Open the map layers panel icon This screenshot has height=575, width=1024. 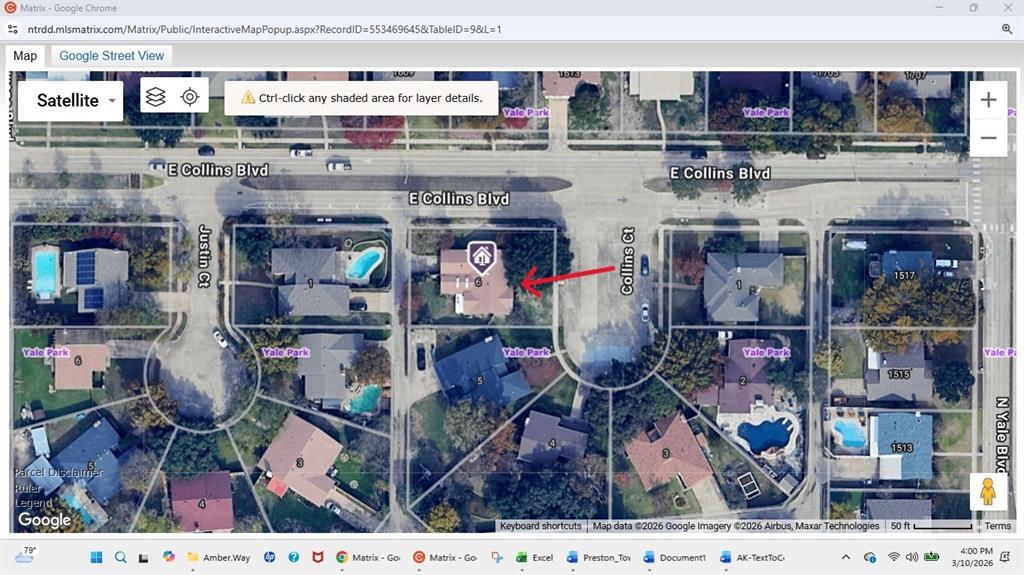pos(155,97)
